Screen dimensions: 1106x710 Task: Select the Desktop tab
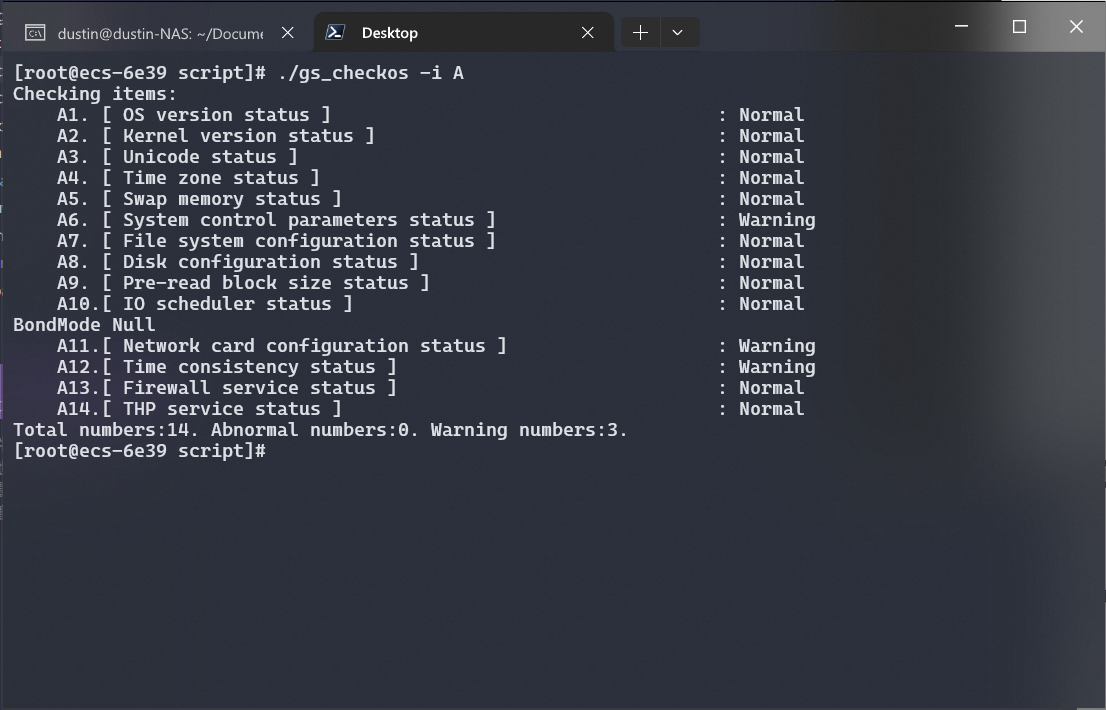[x=390, y=33]
